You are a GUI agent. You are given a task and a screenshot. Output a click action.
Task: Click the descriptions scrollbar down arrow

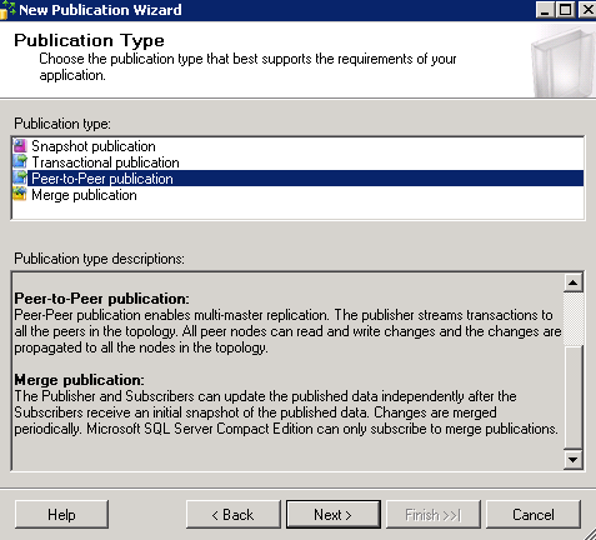tap(573, 459)
